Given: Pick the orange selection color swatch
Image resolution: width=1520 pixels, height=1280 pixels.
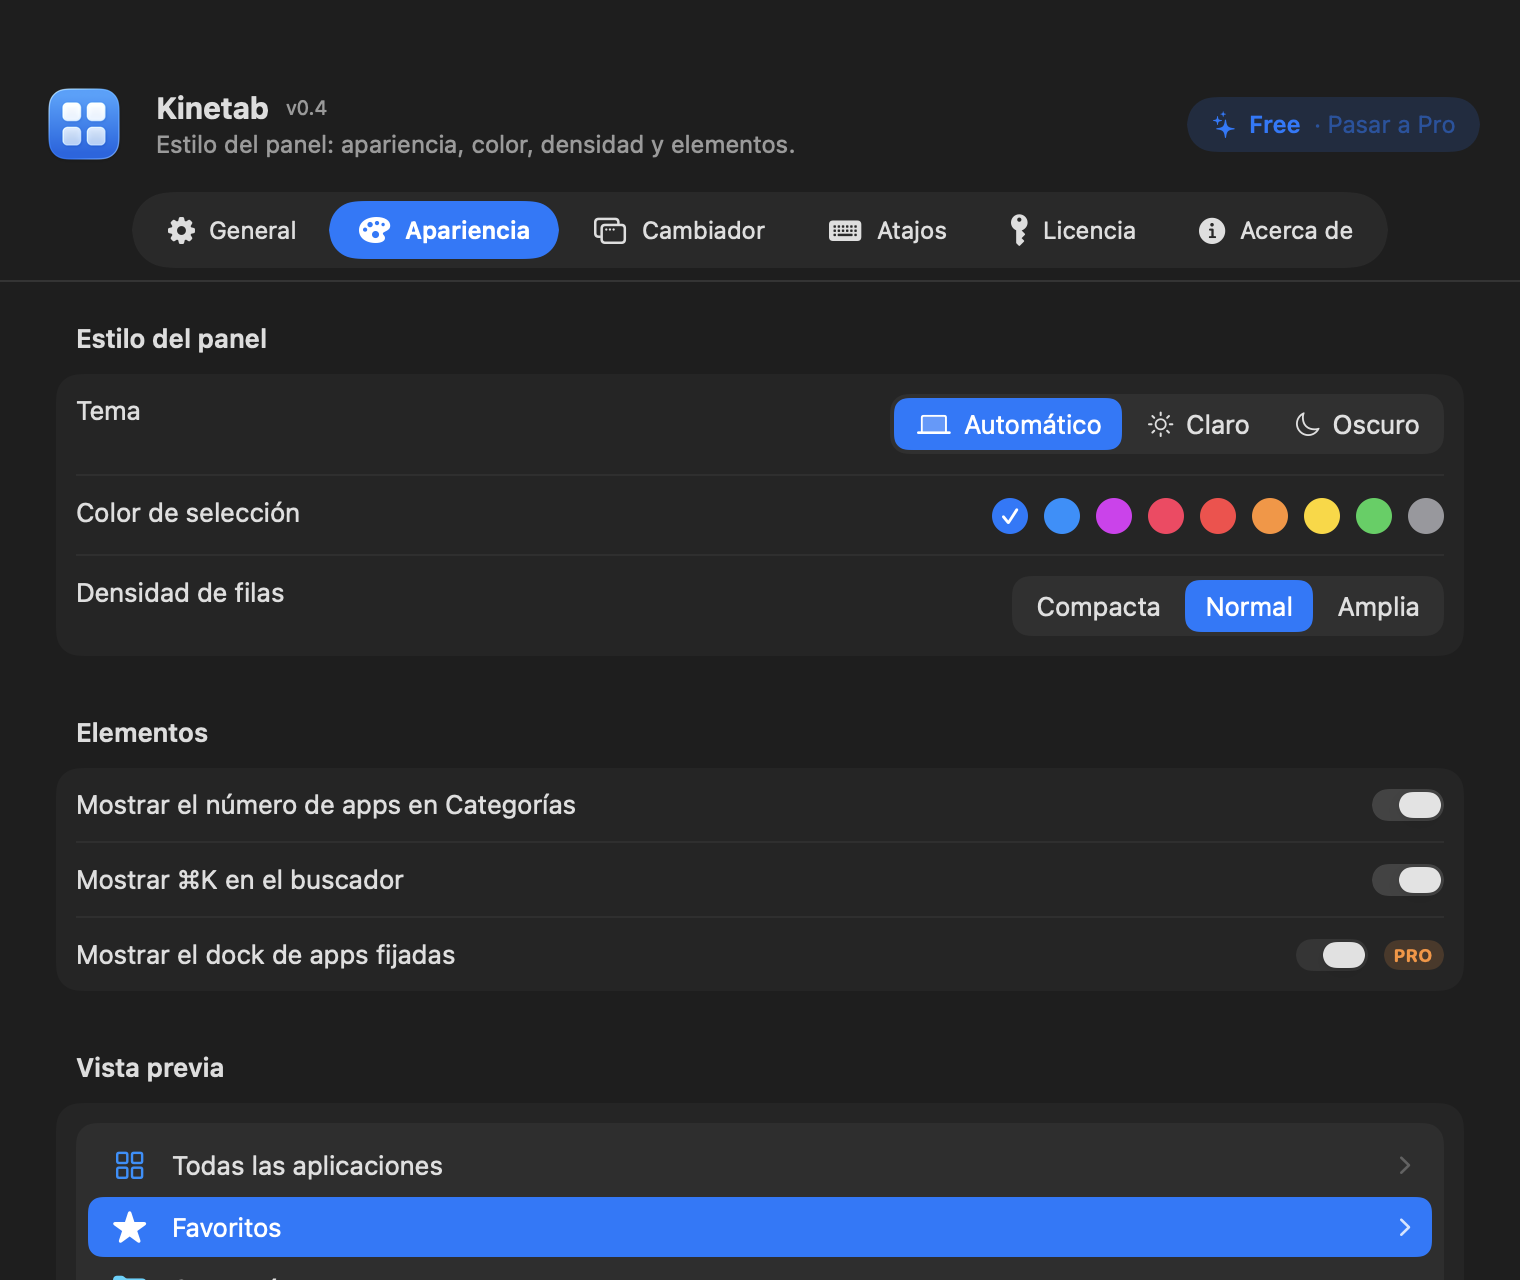Looking at the screenshot, I should [x=1270, y=516].
